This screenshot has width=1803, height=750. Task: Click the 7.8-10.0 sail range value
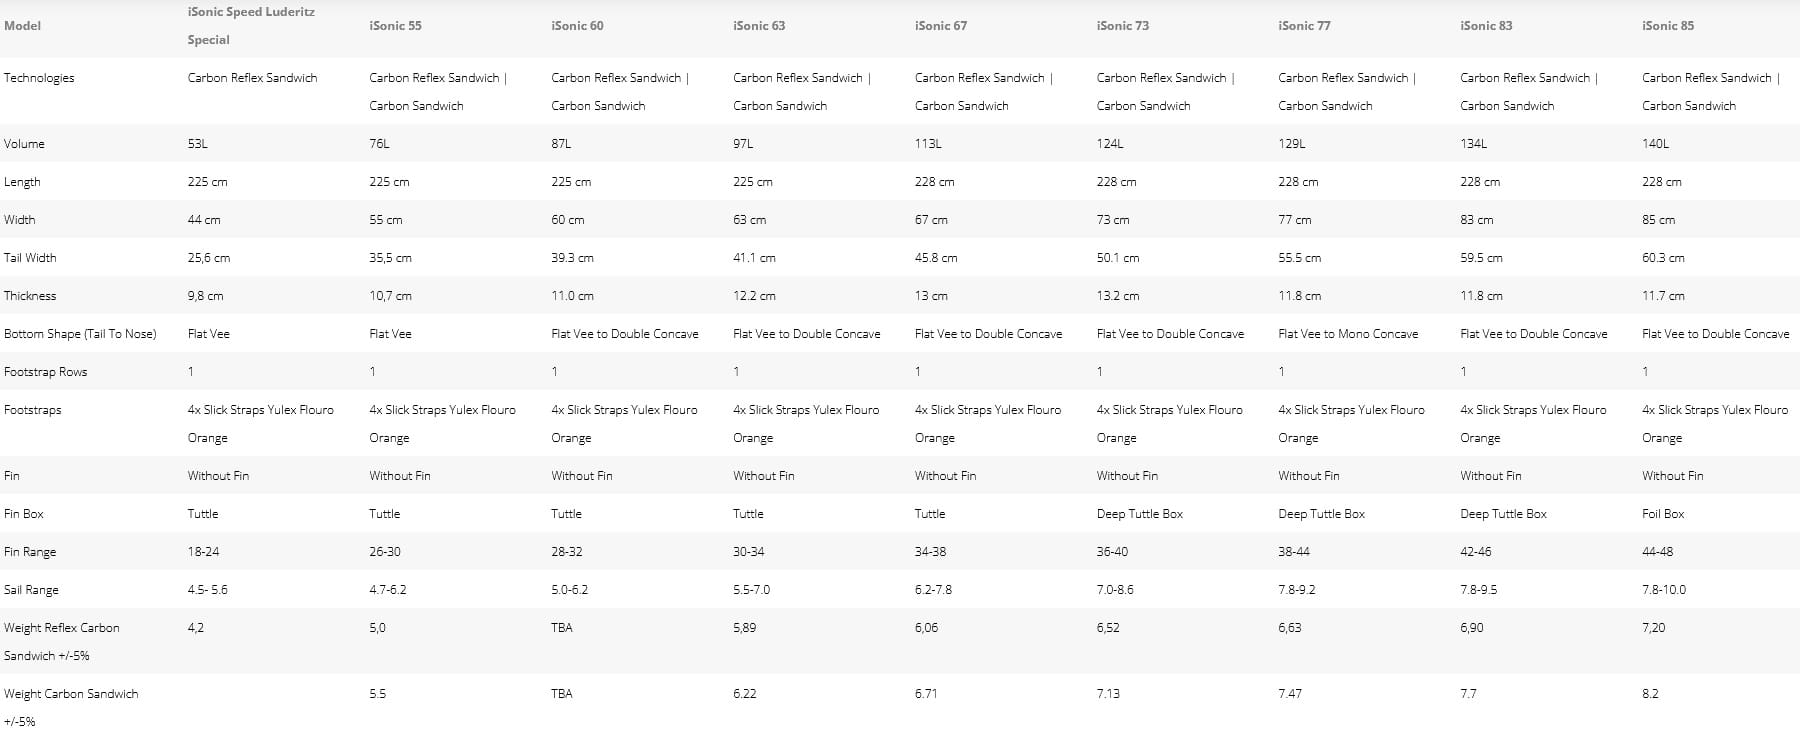(1663, 590)
